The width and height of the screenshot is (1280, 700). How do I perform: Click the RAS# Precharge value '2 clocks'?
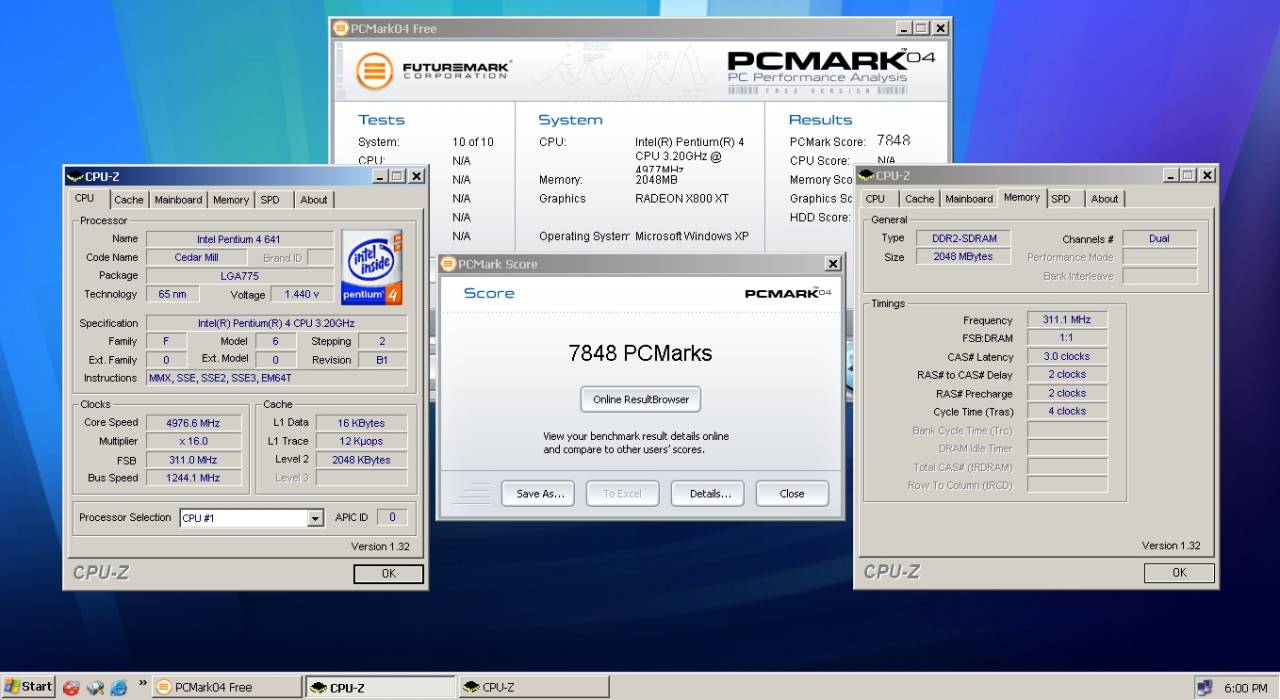pos(1067,393)
